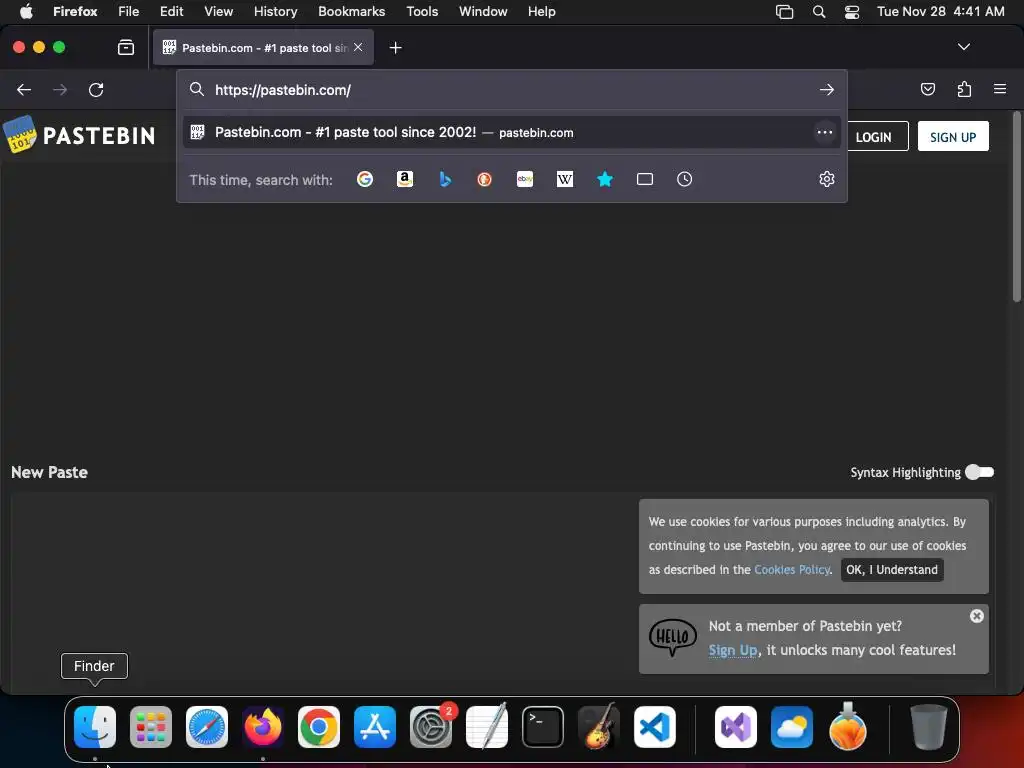1024x768 pixels.
Task: Launch Google Chrome from the Dock
Action: pyautogui.click(x=319, y=727)
